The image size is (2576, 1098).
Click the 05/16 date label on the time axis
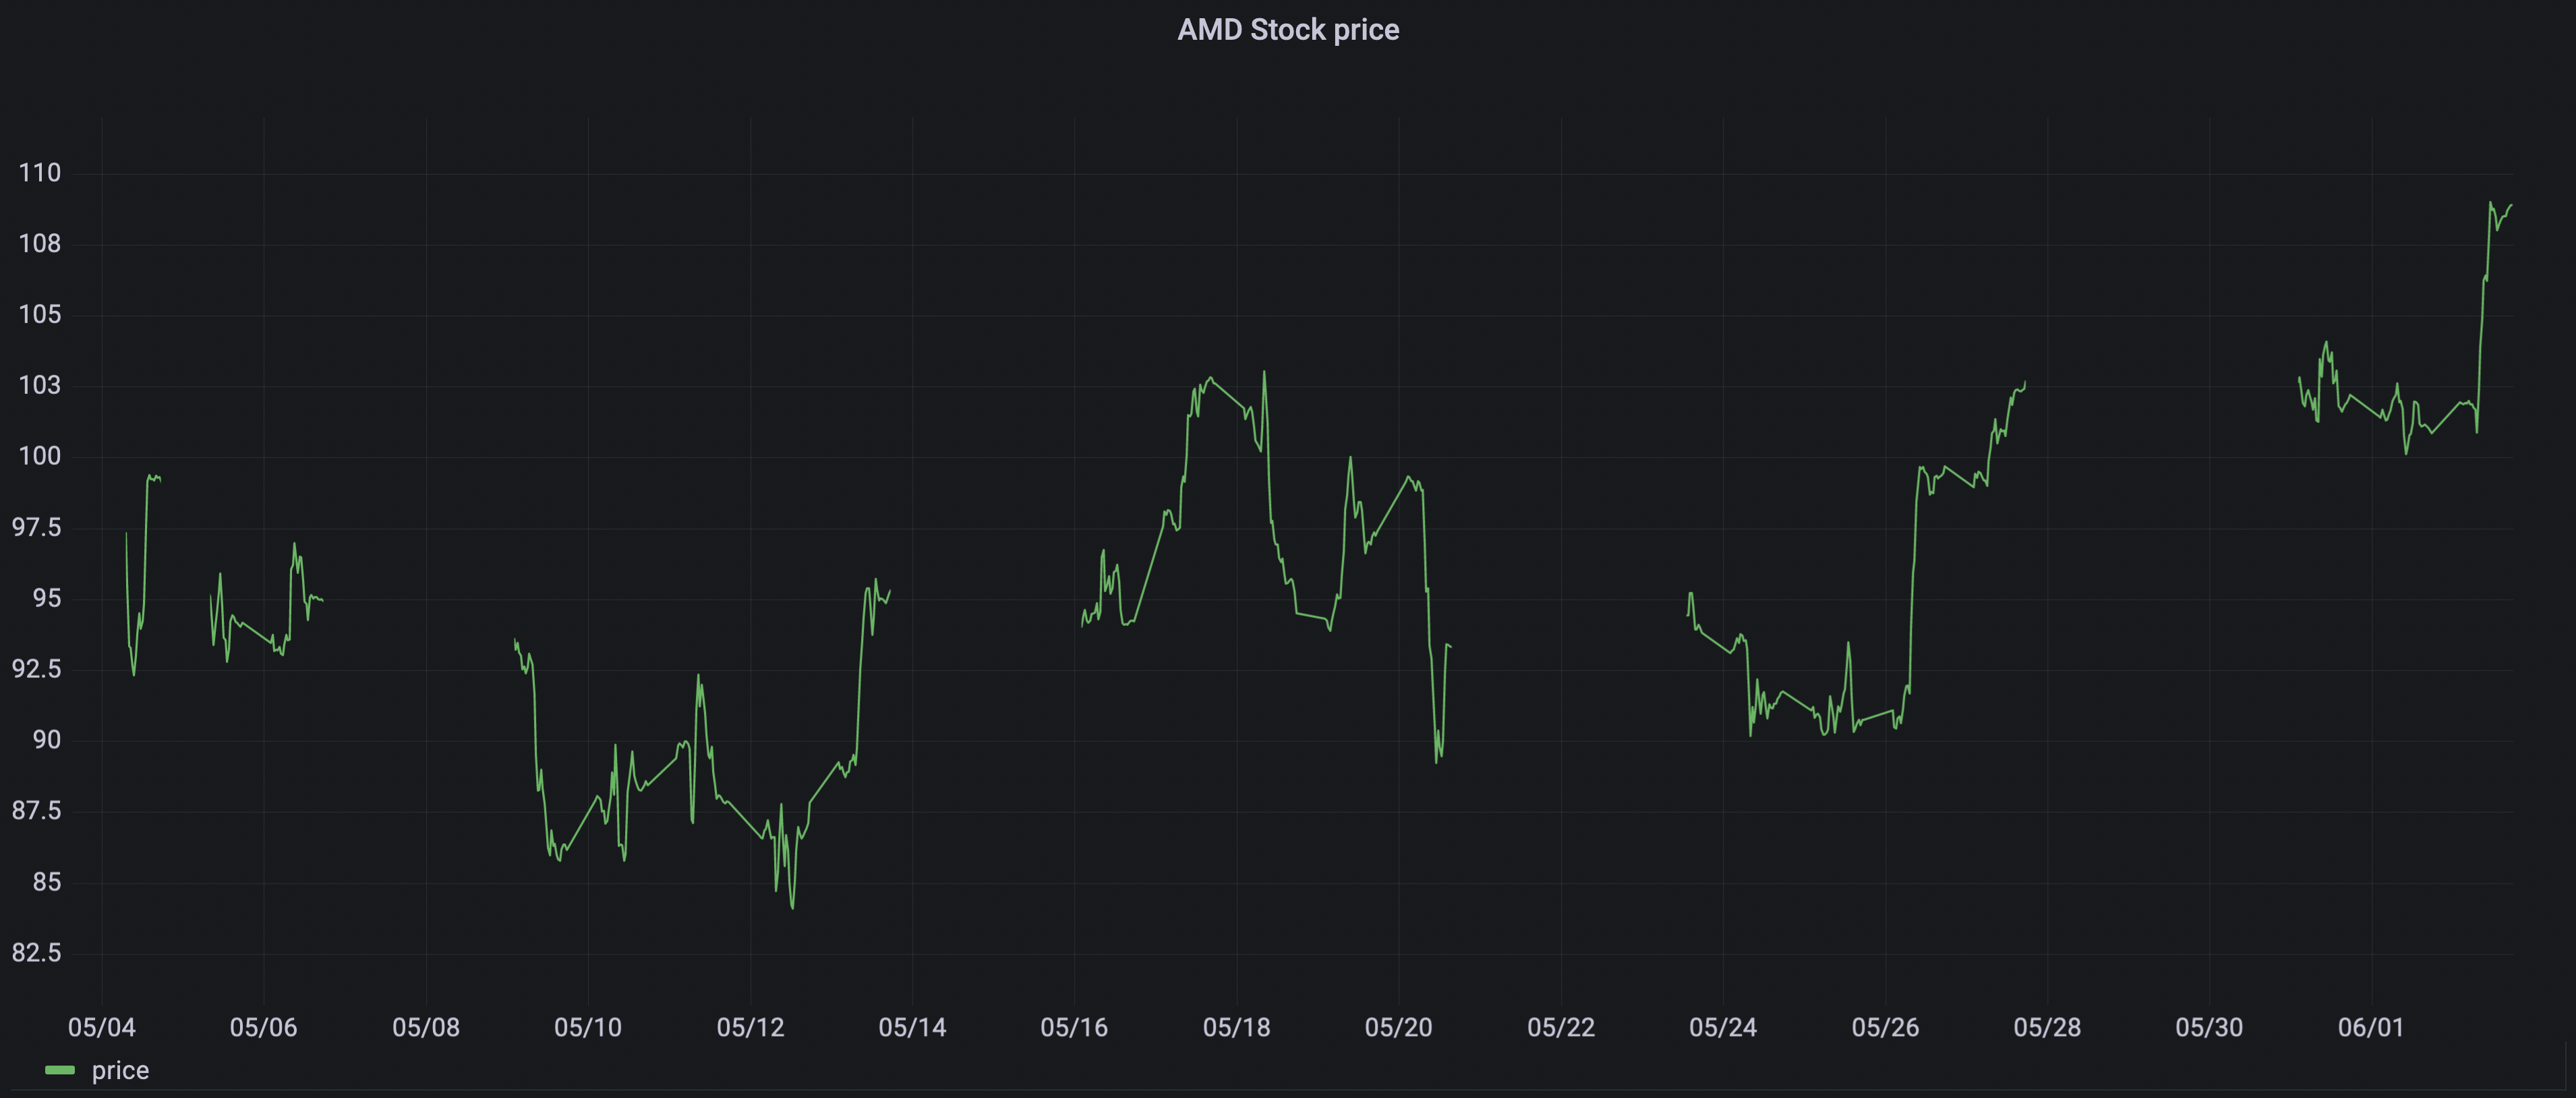pyautogui.click(x=1074, y=1027)
